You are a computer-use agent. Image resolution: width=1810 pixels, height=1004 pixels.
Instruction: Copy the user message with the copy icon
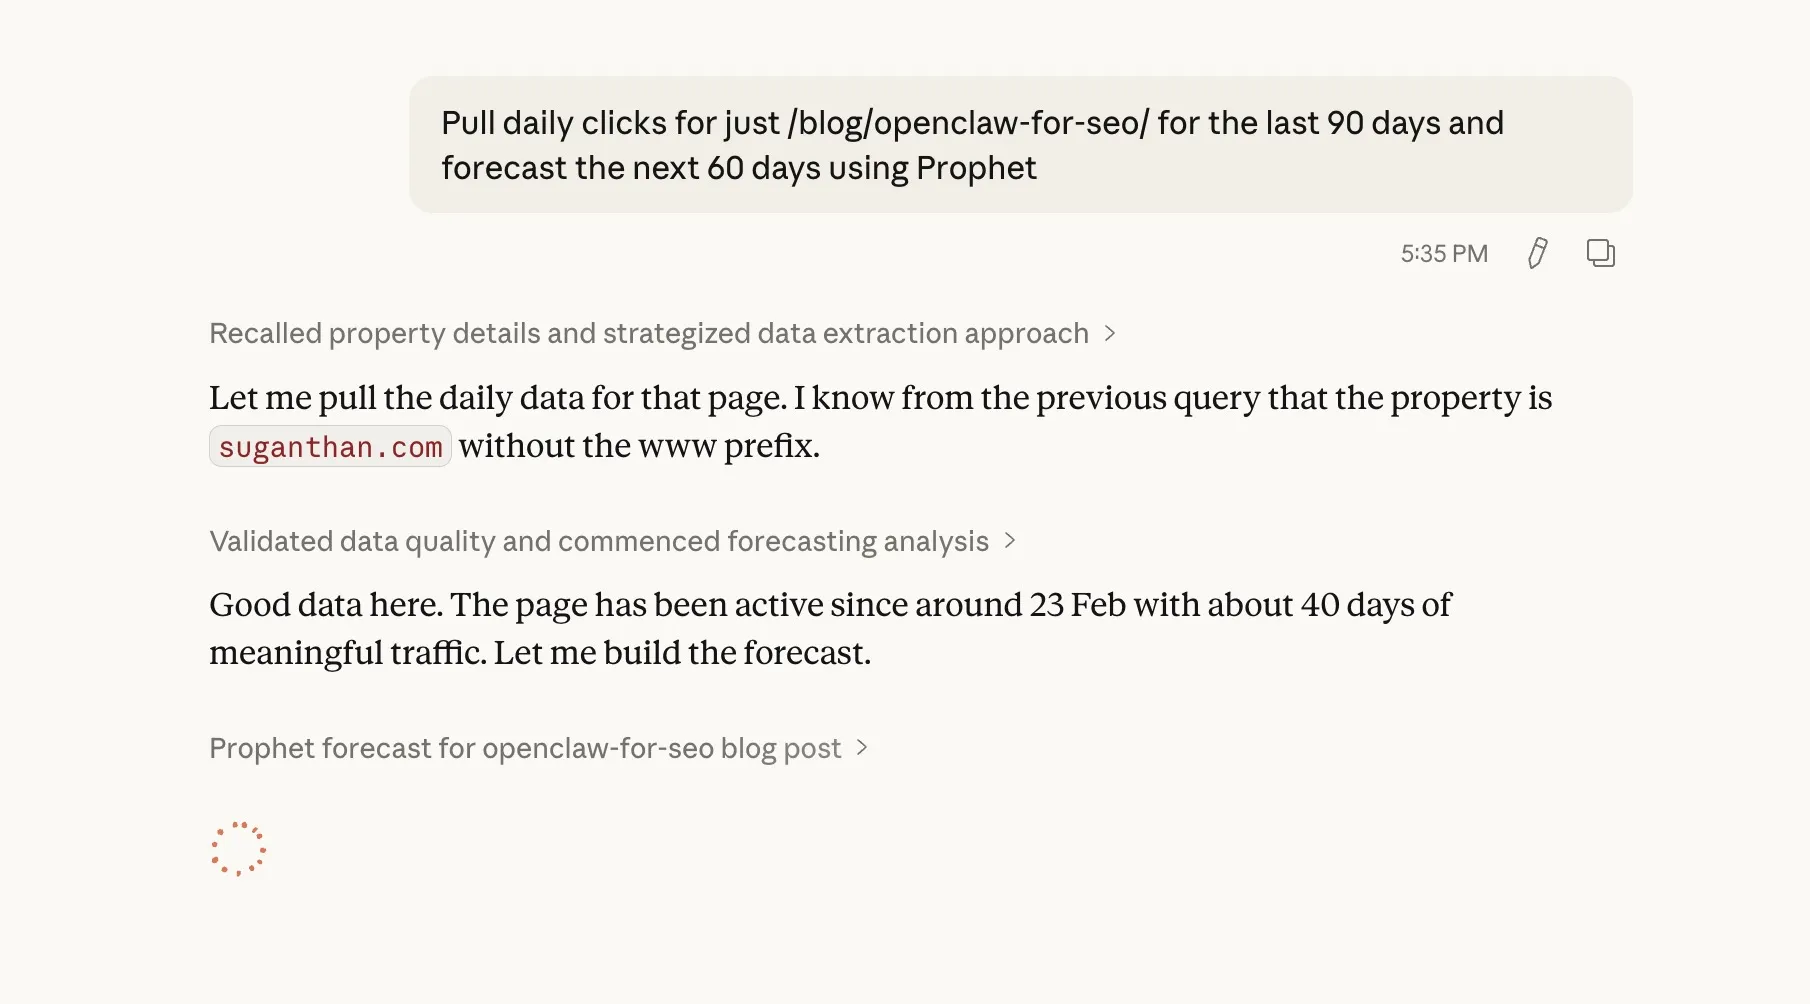point(1600,253)
